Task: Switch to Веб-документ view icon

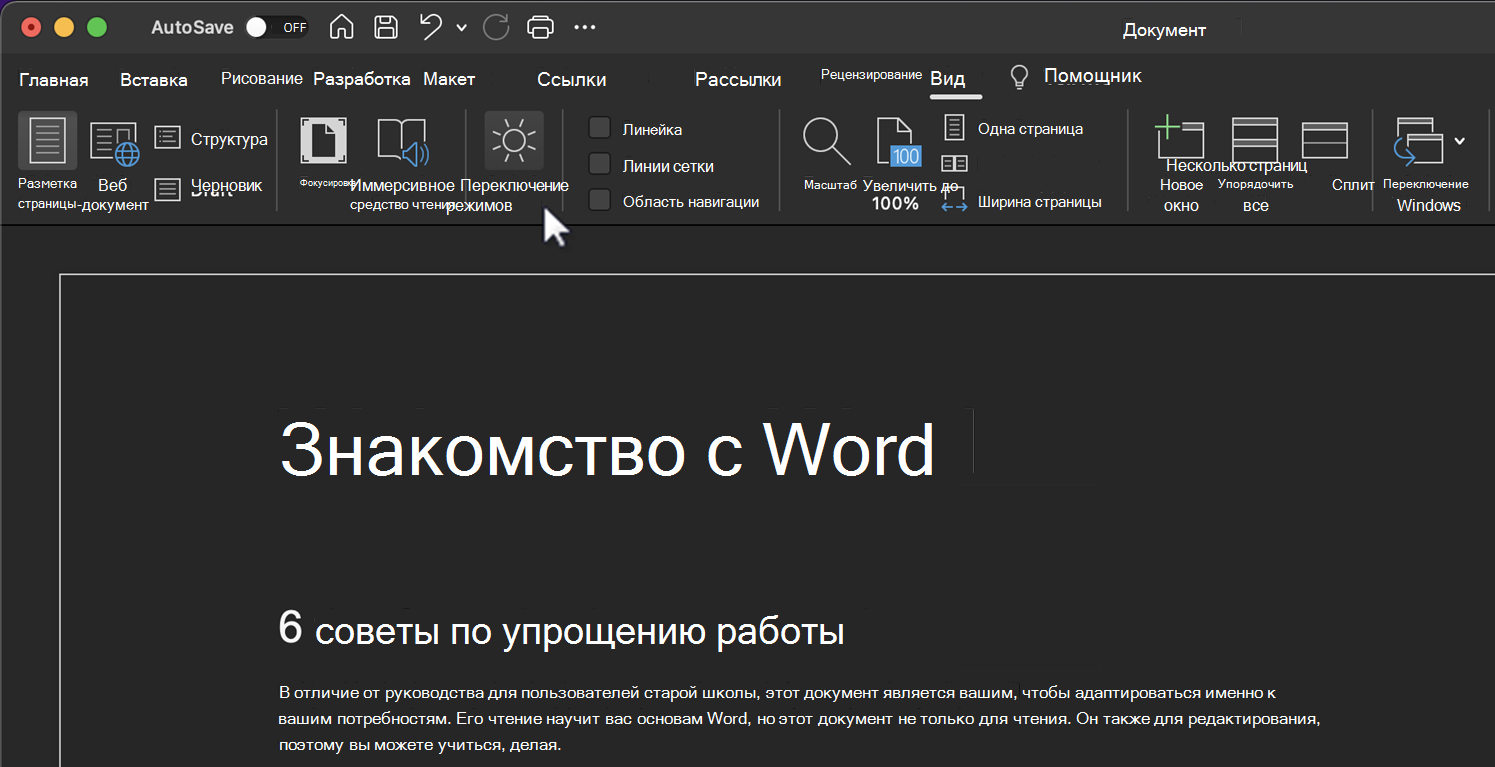Action: (x=114, y=143)
